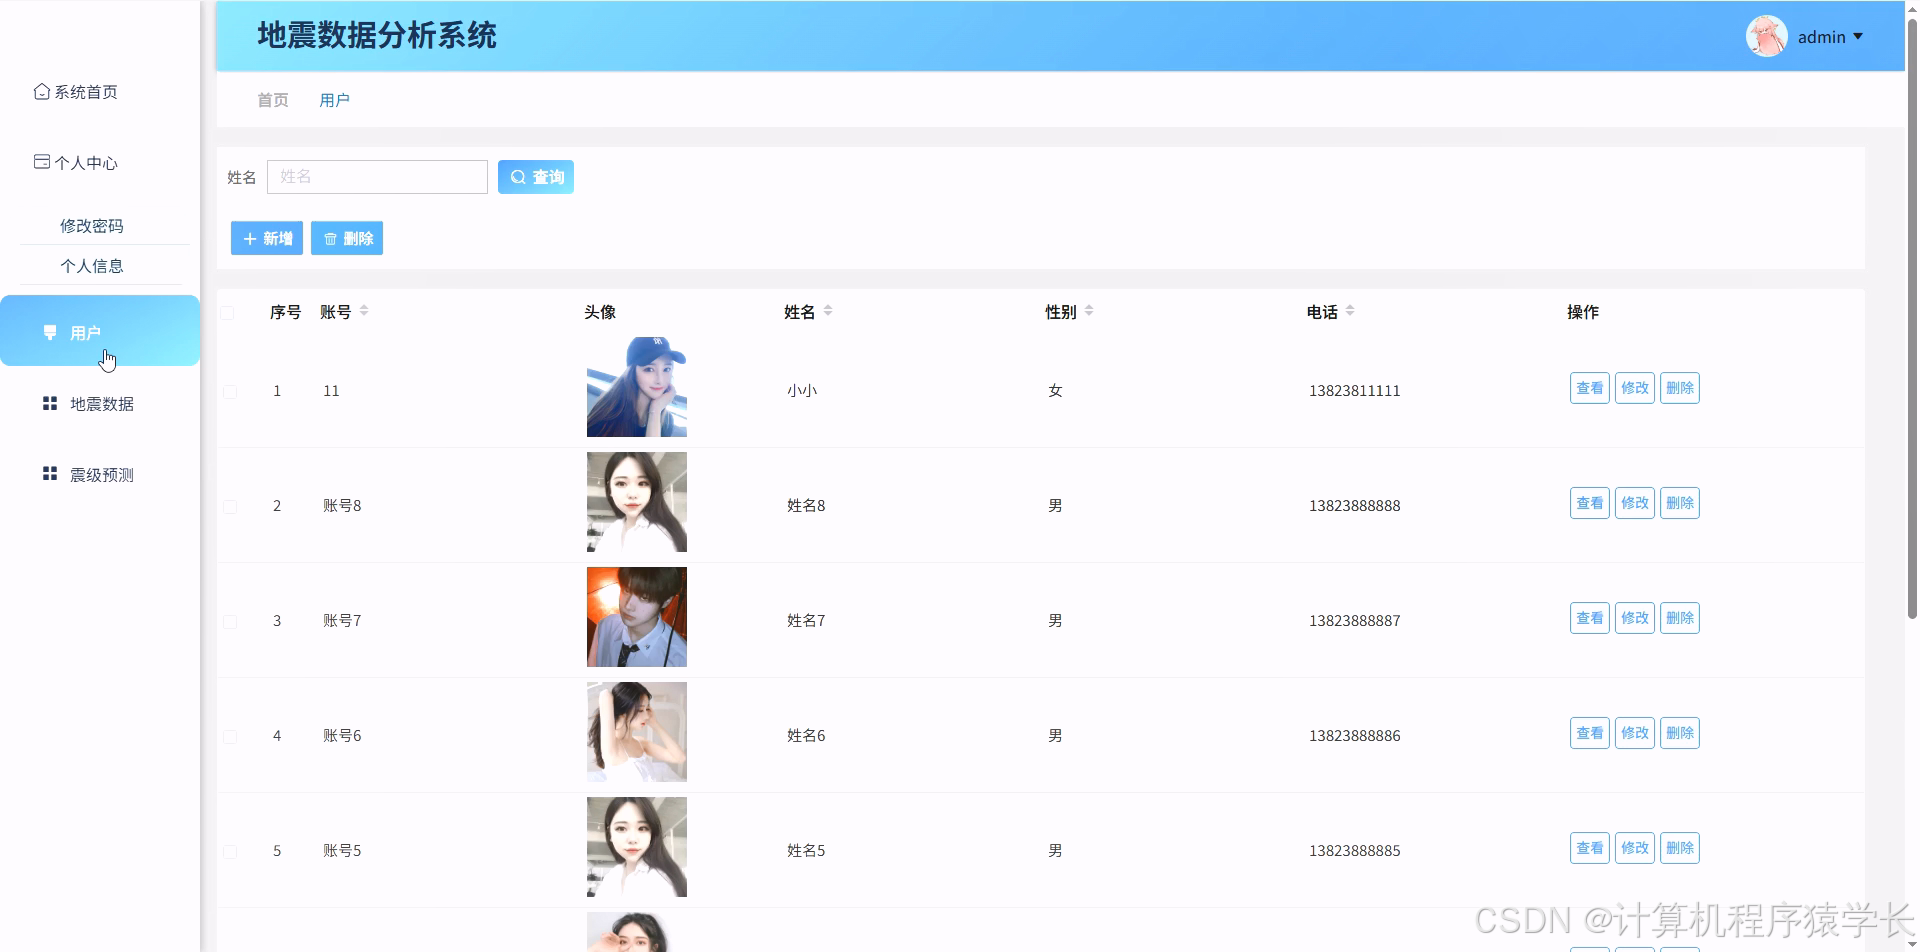The image size is (1920, 952).
Task: Click the 查询 search button
Action: [536, 177]
